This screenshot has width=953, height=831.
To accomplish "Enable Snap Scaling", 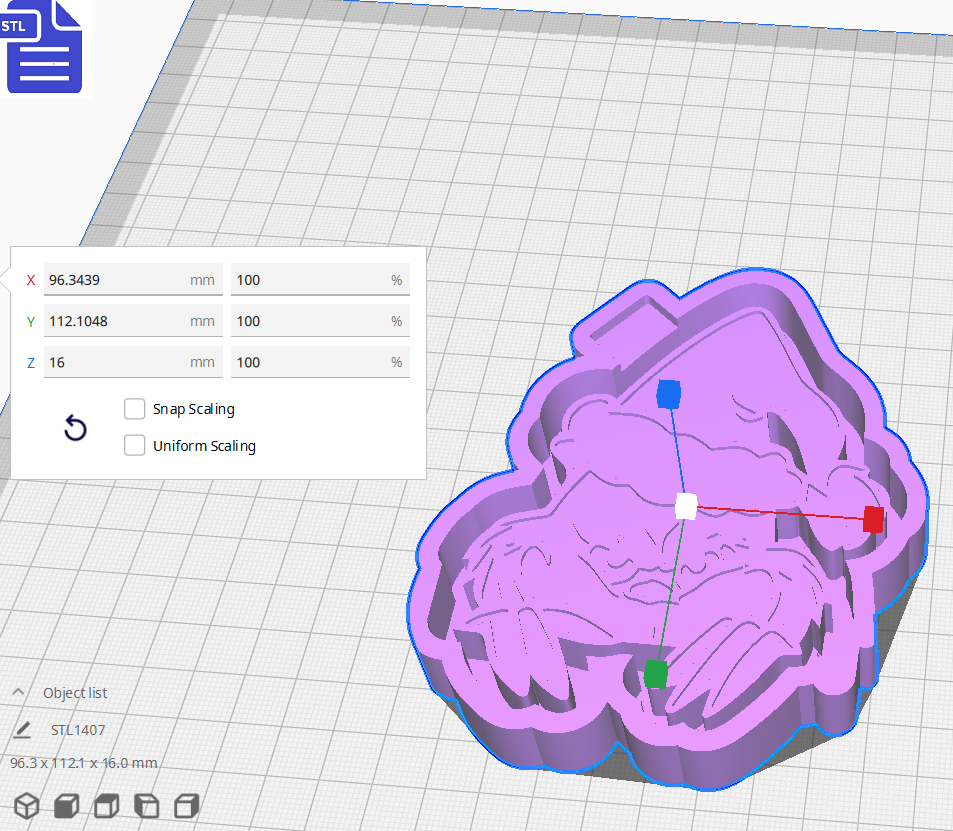I will coord(135,409).
